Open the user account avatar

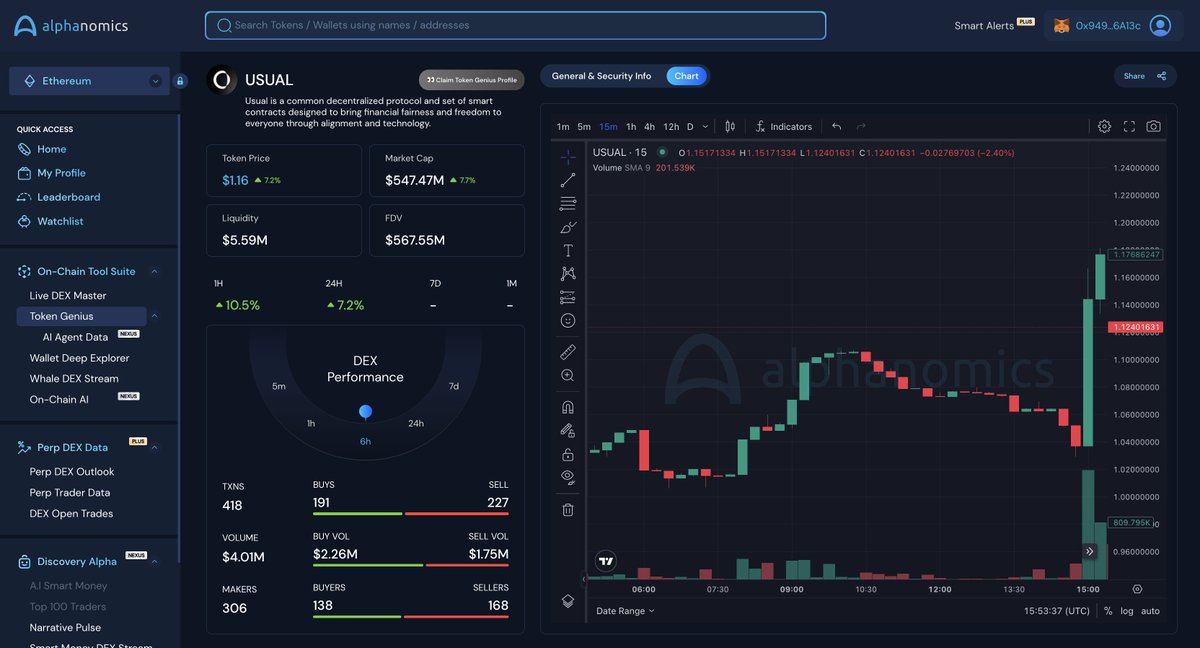tap(1160, 26)
